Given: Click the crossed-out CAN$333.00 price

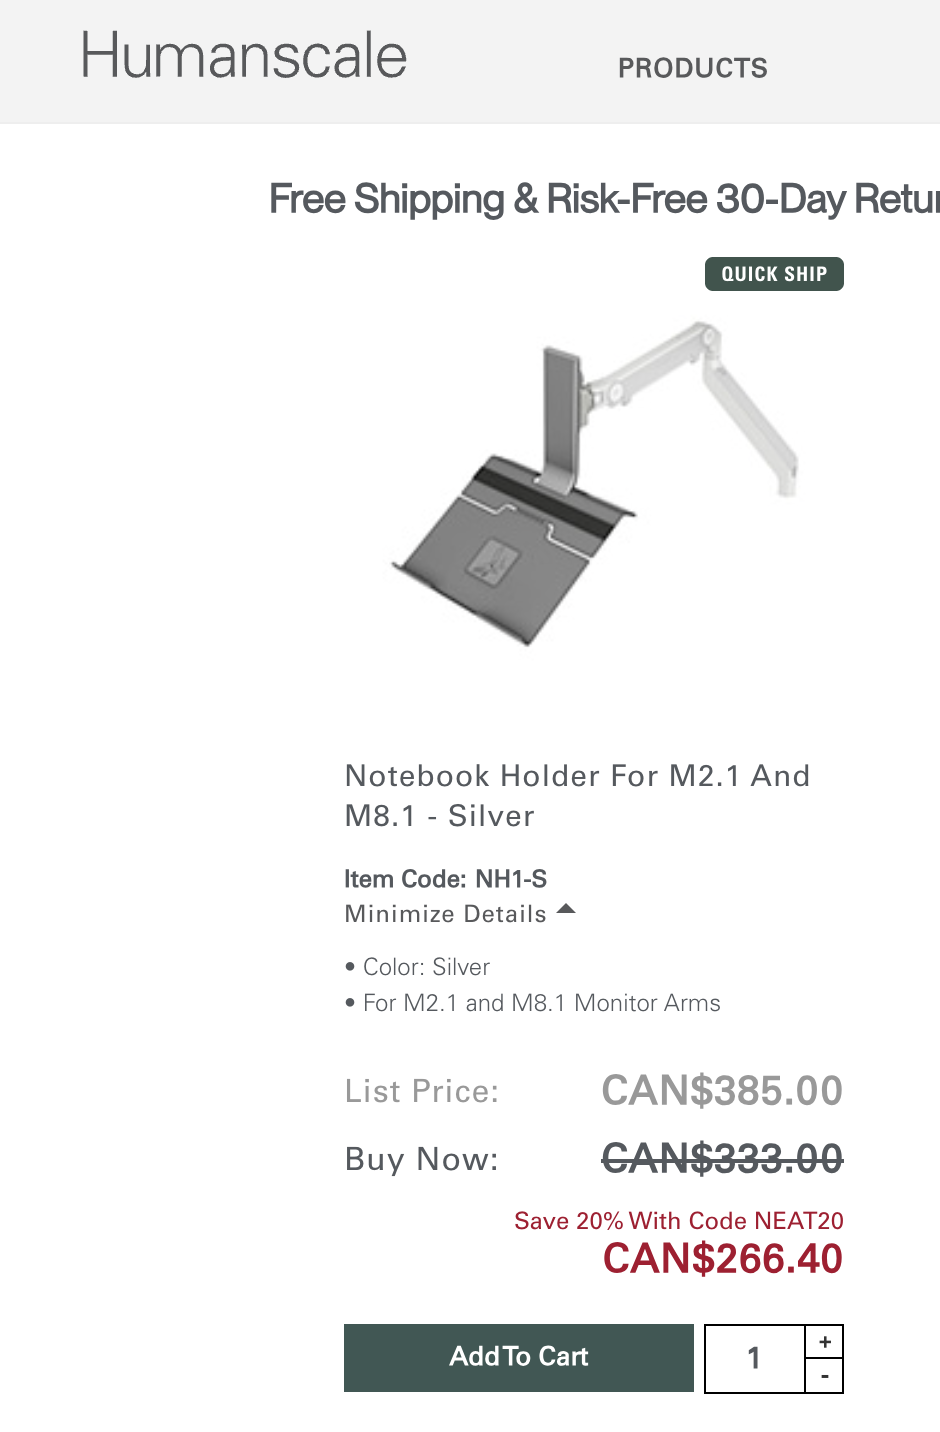Looking at the screenshot, I should pos(722,1159).
